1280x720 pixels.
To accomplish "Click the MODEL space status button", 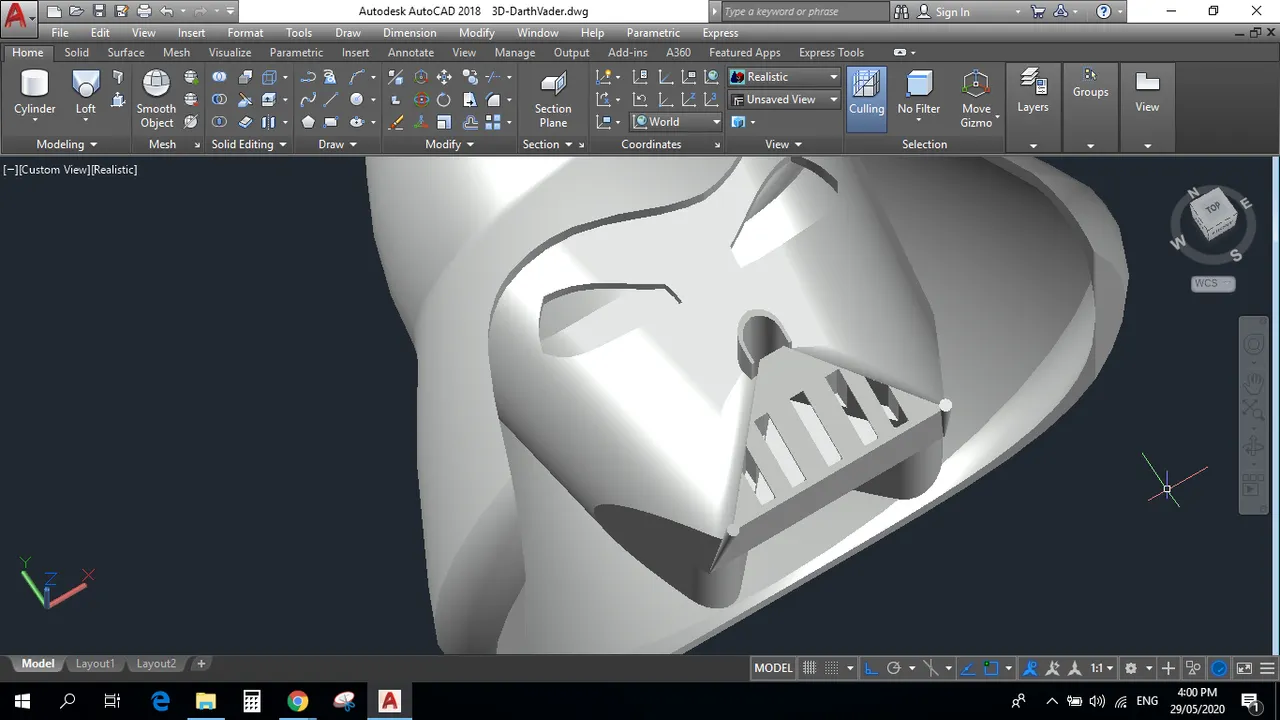I will pyautogui.click(x=773, y=668).
